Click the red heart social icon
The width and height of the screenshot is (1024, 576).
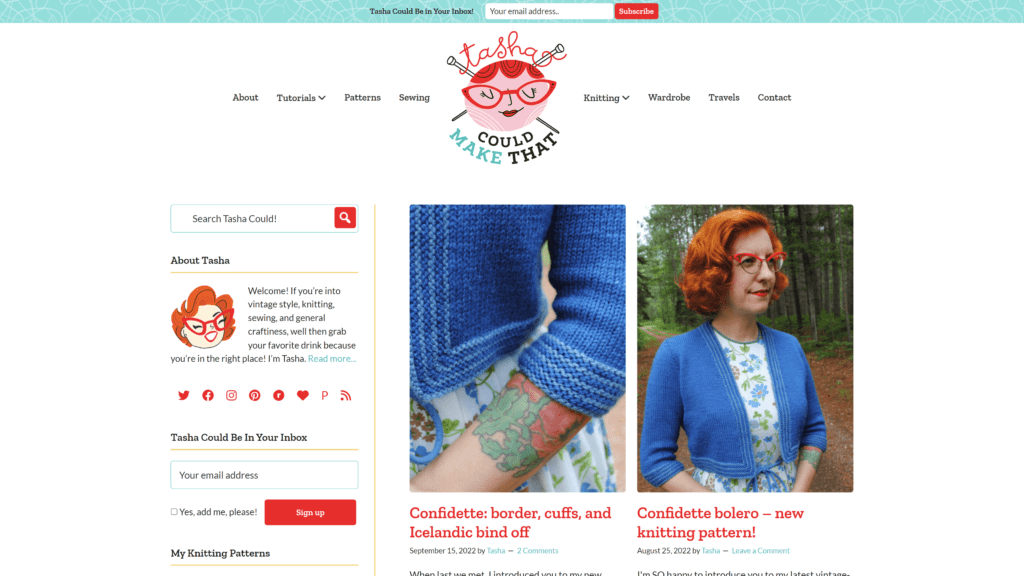click(x=302, y=395)
